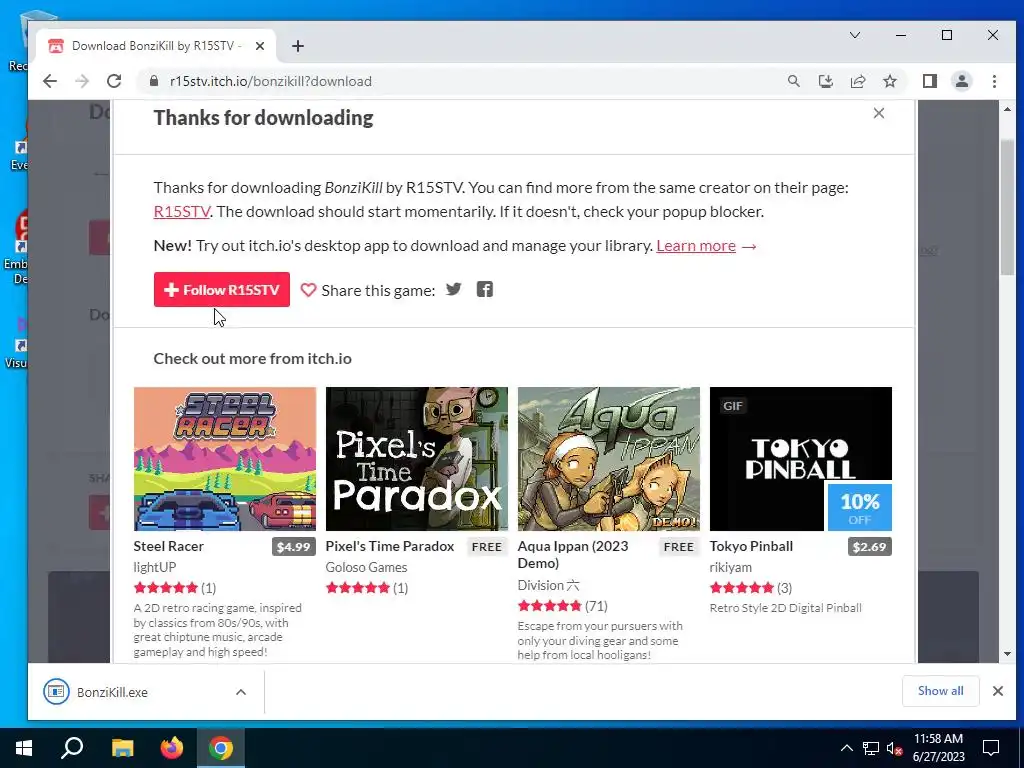Close the Thanks for downloading dialog
The image size is (1024, 768).
(x=879, y=113)
